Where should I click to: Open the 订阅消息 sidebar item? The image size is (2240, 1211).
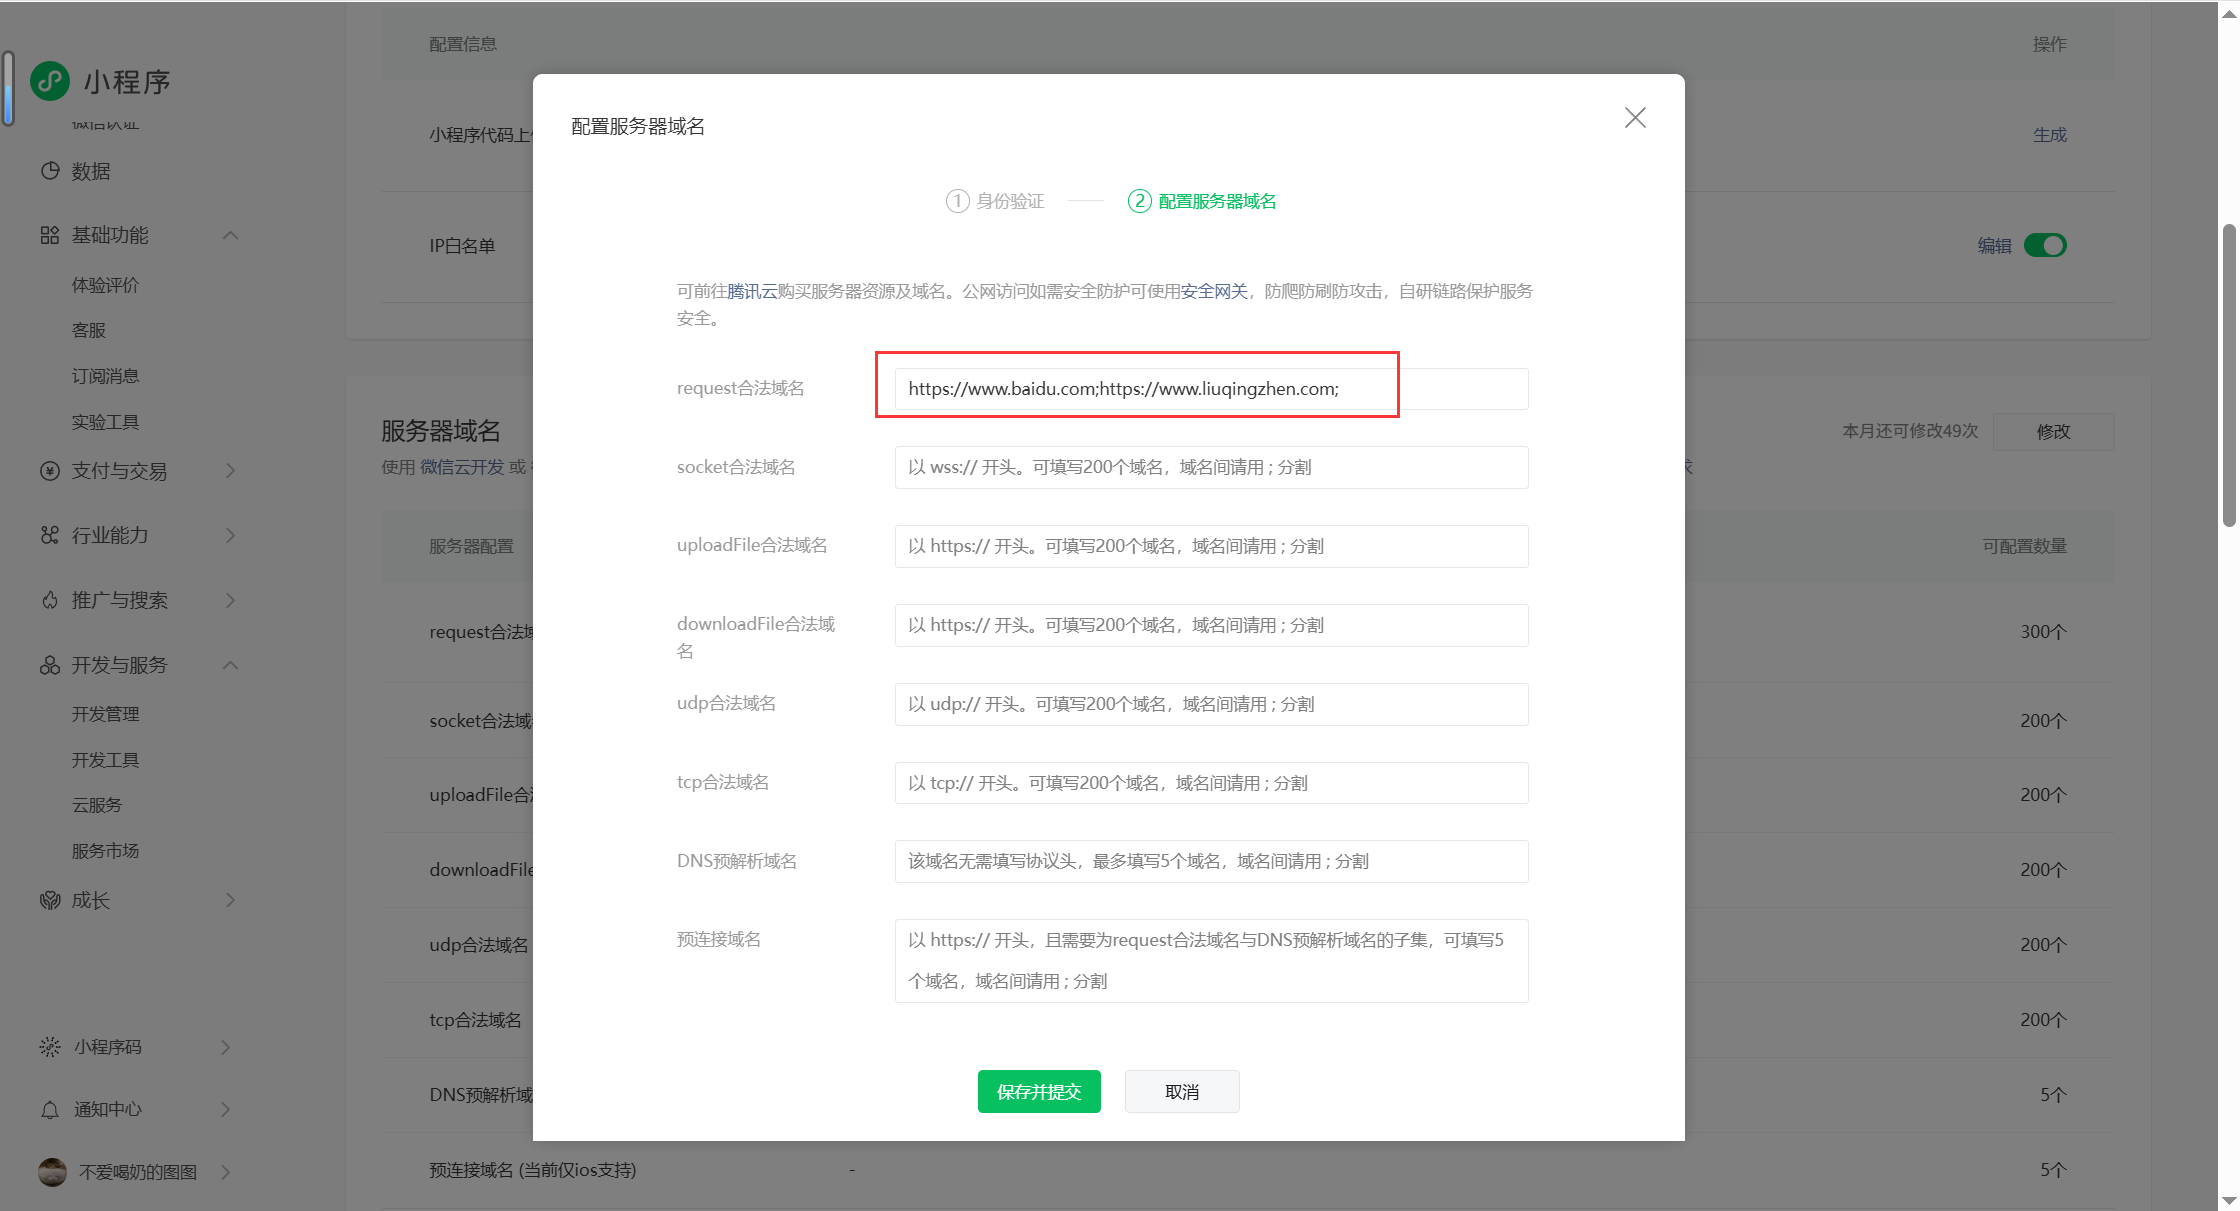(106, 376)
